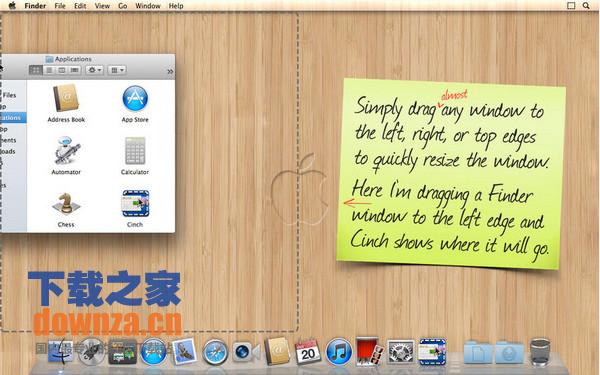Screen dimensions: 600x375
Task: Open the Window menu
Action: click(148, 6)
